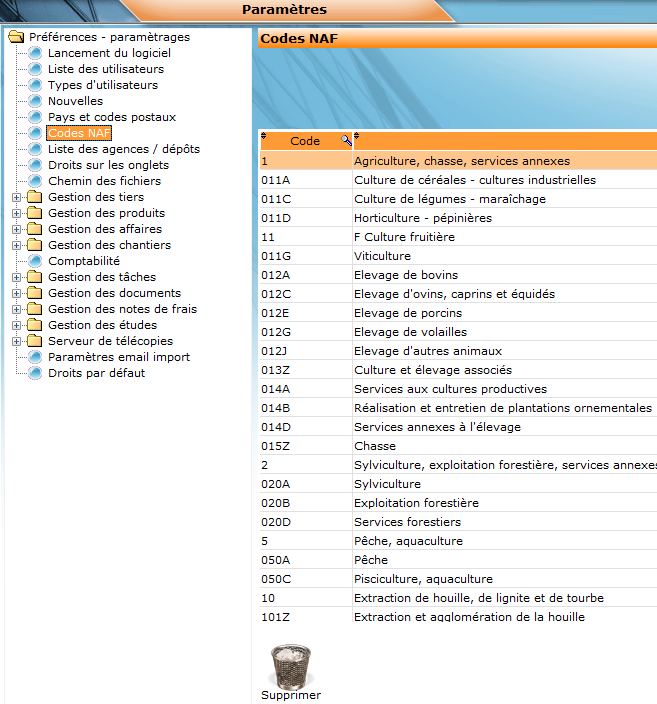Select Types d'utilisateurs in the tree
657x704 pixels.
(x=103, y=85)
